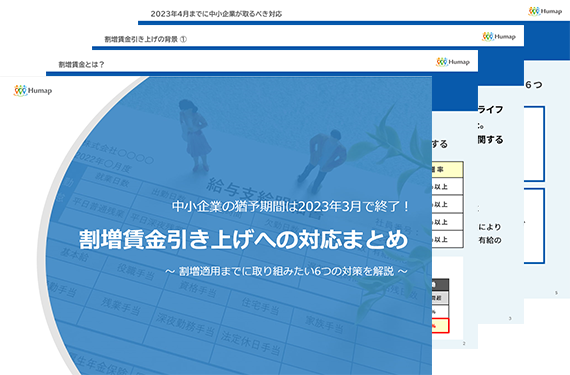The width and height of the screenshot is (570, 375).
Task: Click the tagline 割増適用までに取り組みたい6つの対策を解説
Action: point(286,271)
